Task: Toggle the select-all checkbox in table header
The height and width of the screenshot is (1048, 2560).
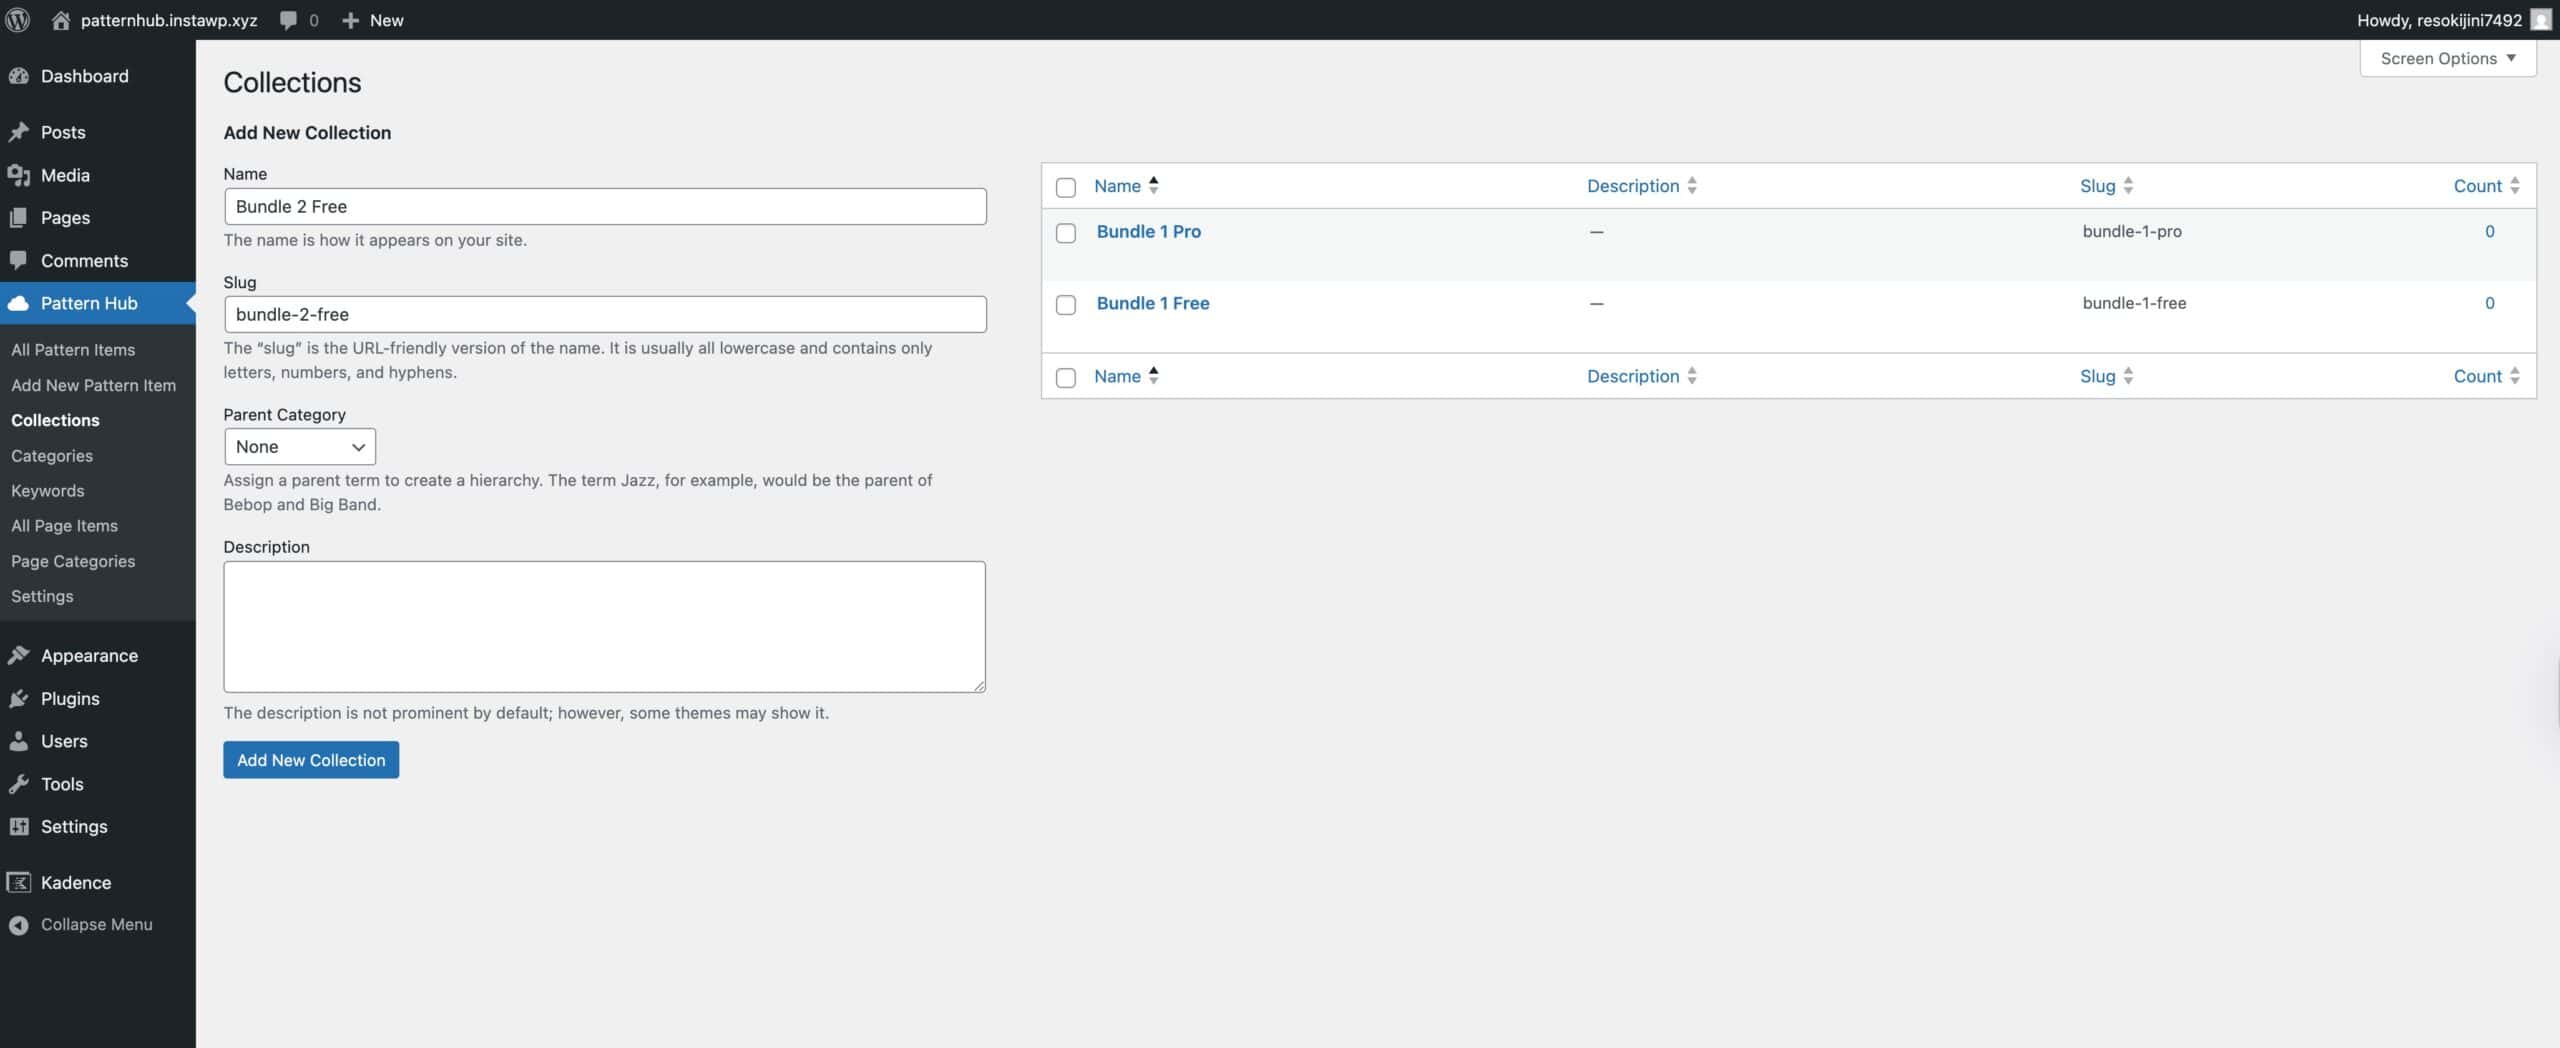Action: click(x=1066, y=187)
